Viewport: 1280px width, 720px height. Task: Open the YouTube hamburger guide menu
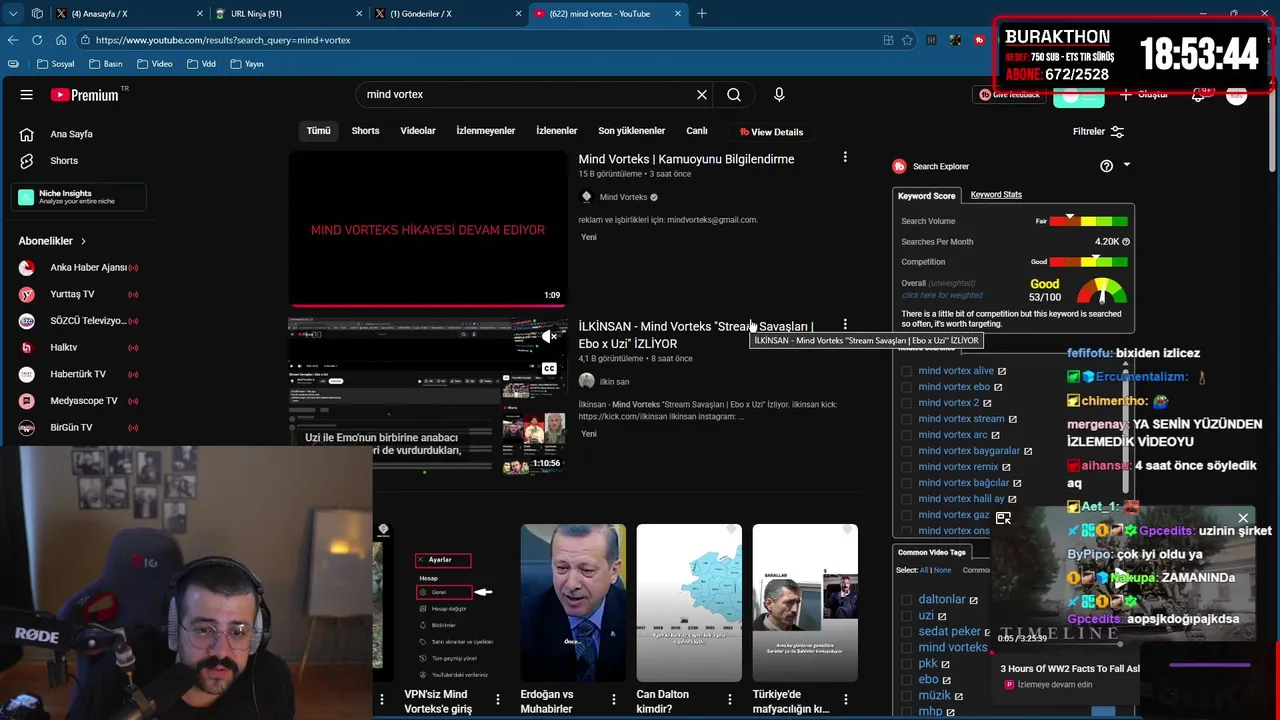(27, 95)
